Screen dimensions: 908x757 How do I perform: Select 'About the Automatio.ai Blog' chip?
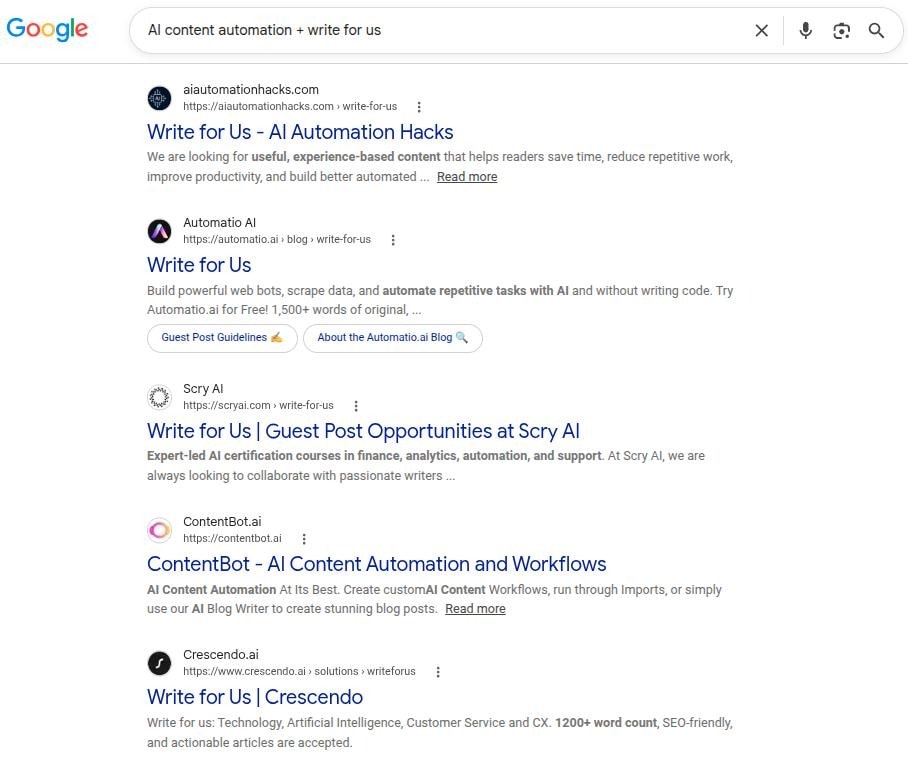393,338
